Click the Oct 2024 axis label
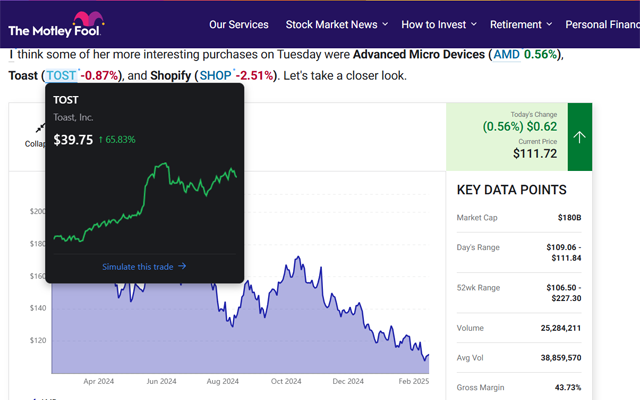This screenshot has width=640, height=400. (286, 381)
